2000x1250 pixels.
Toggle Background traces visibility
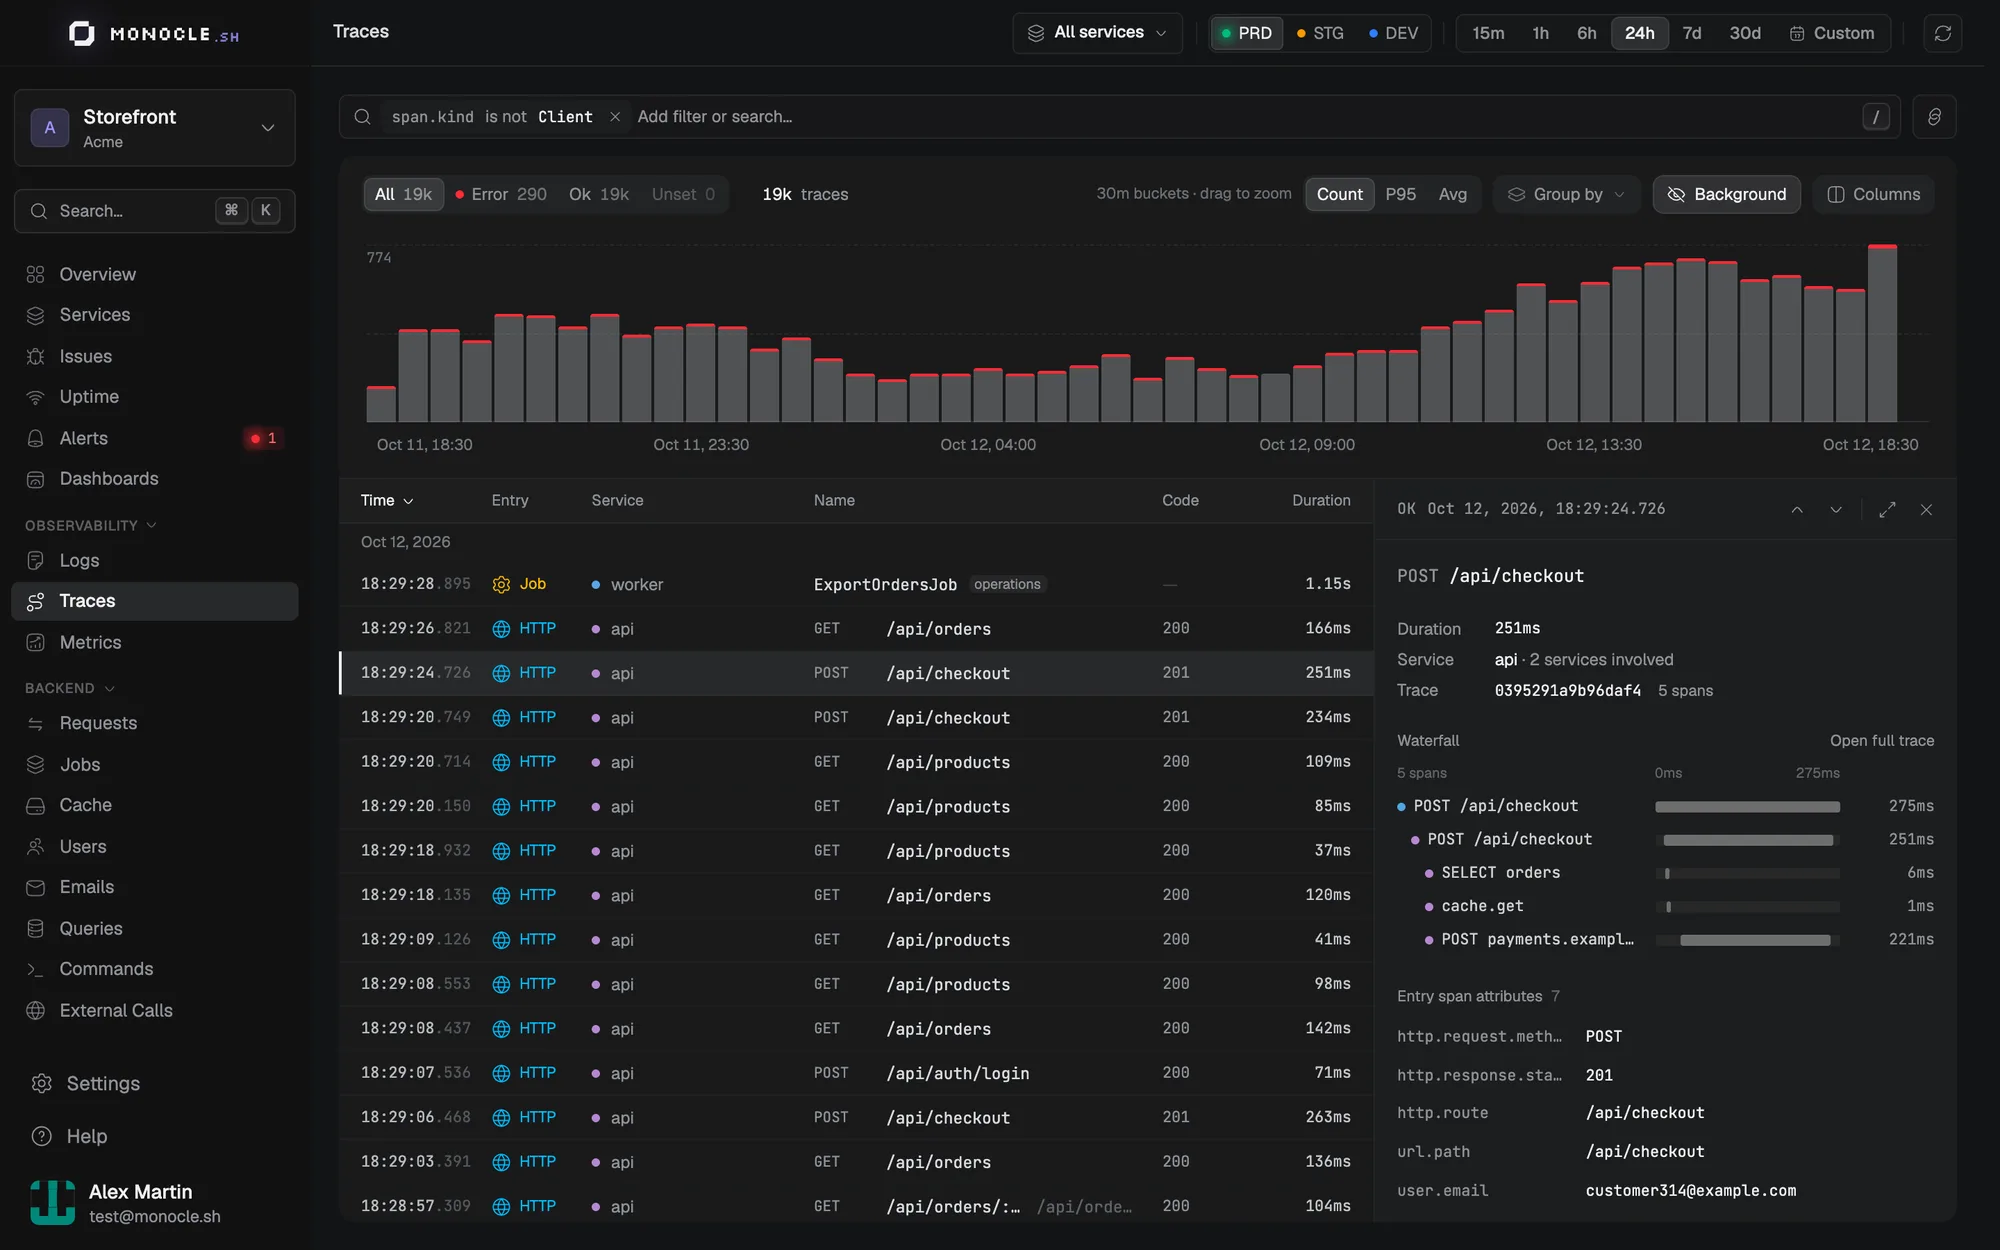(x=1726, y=194)
